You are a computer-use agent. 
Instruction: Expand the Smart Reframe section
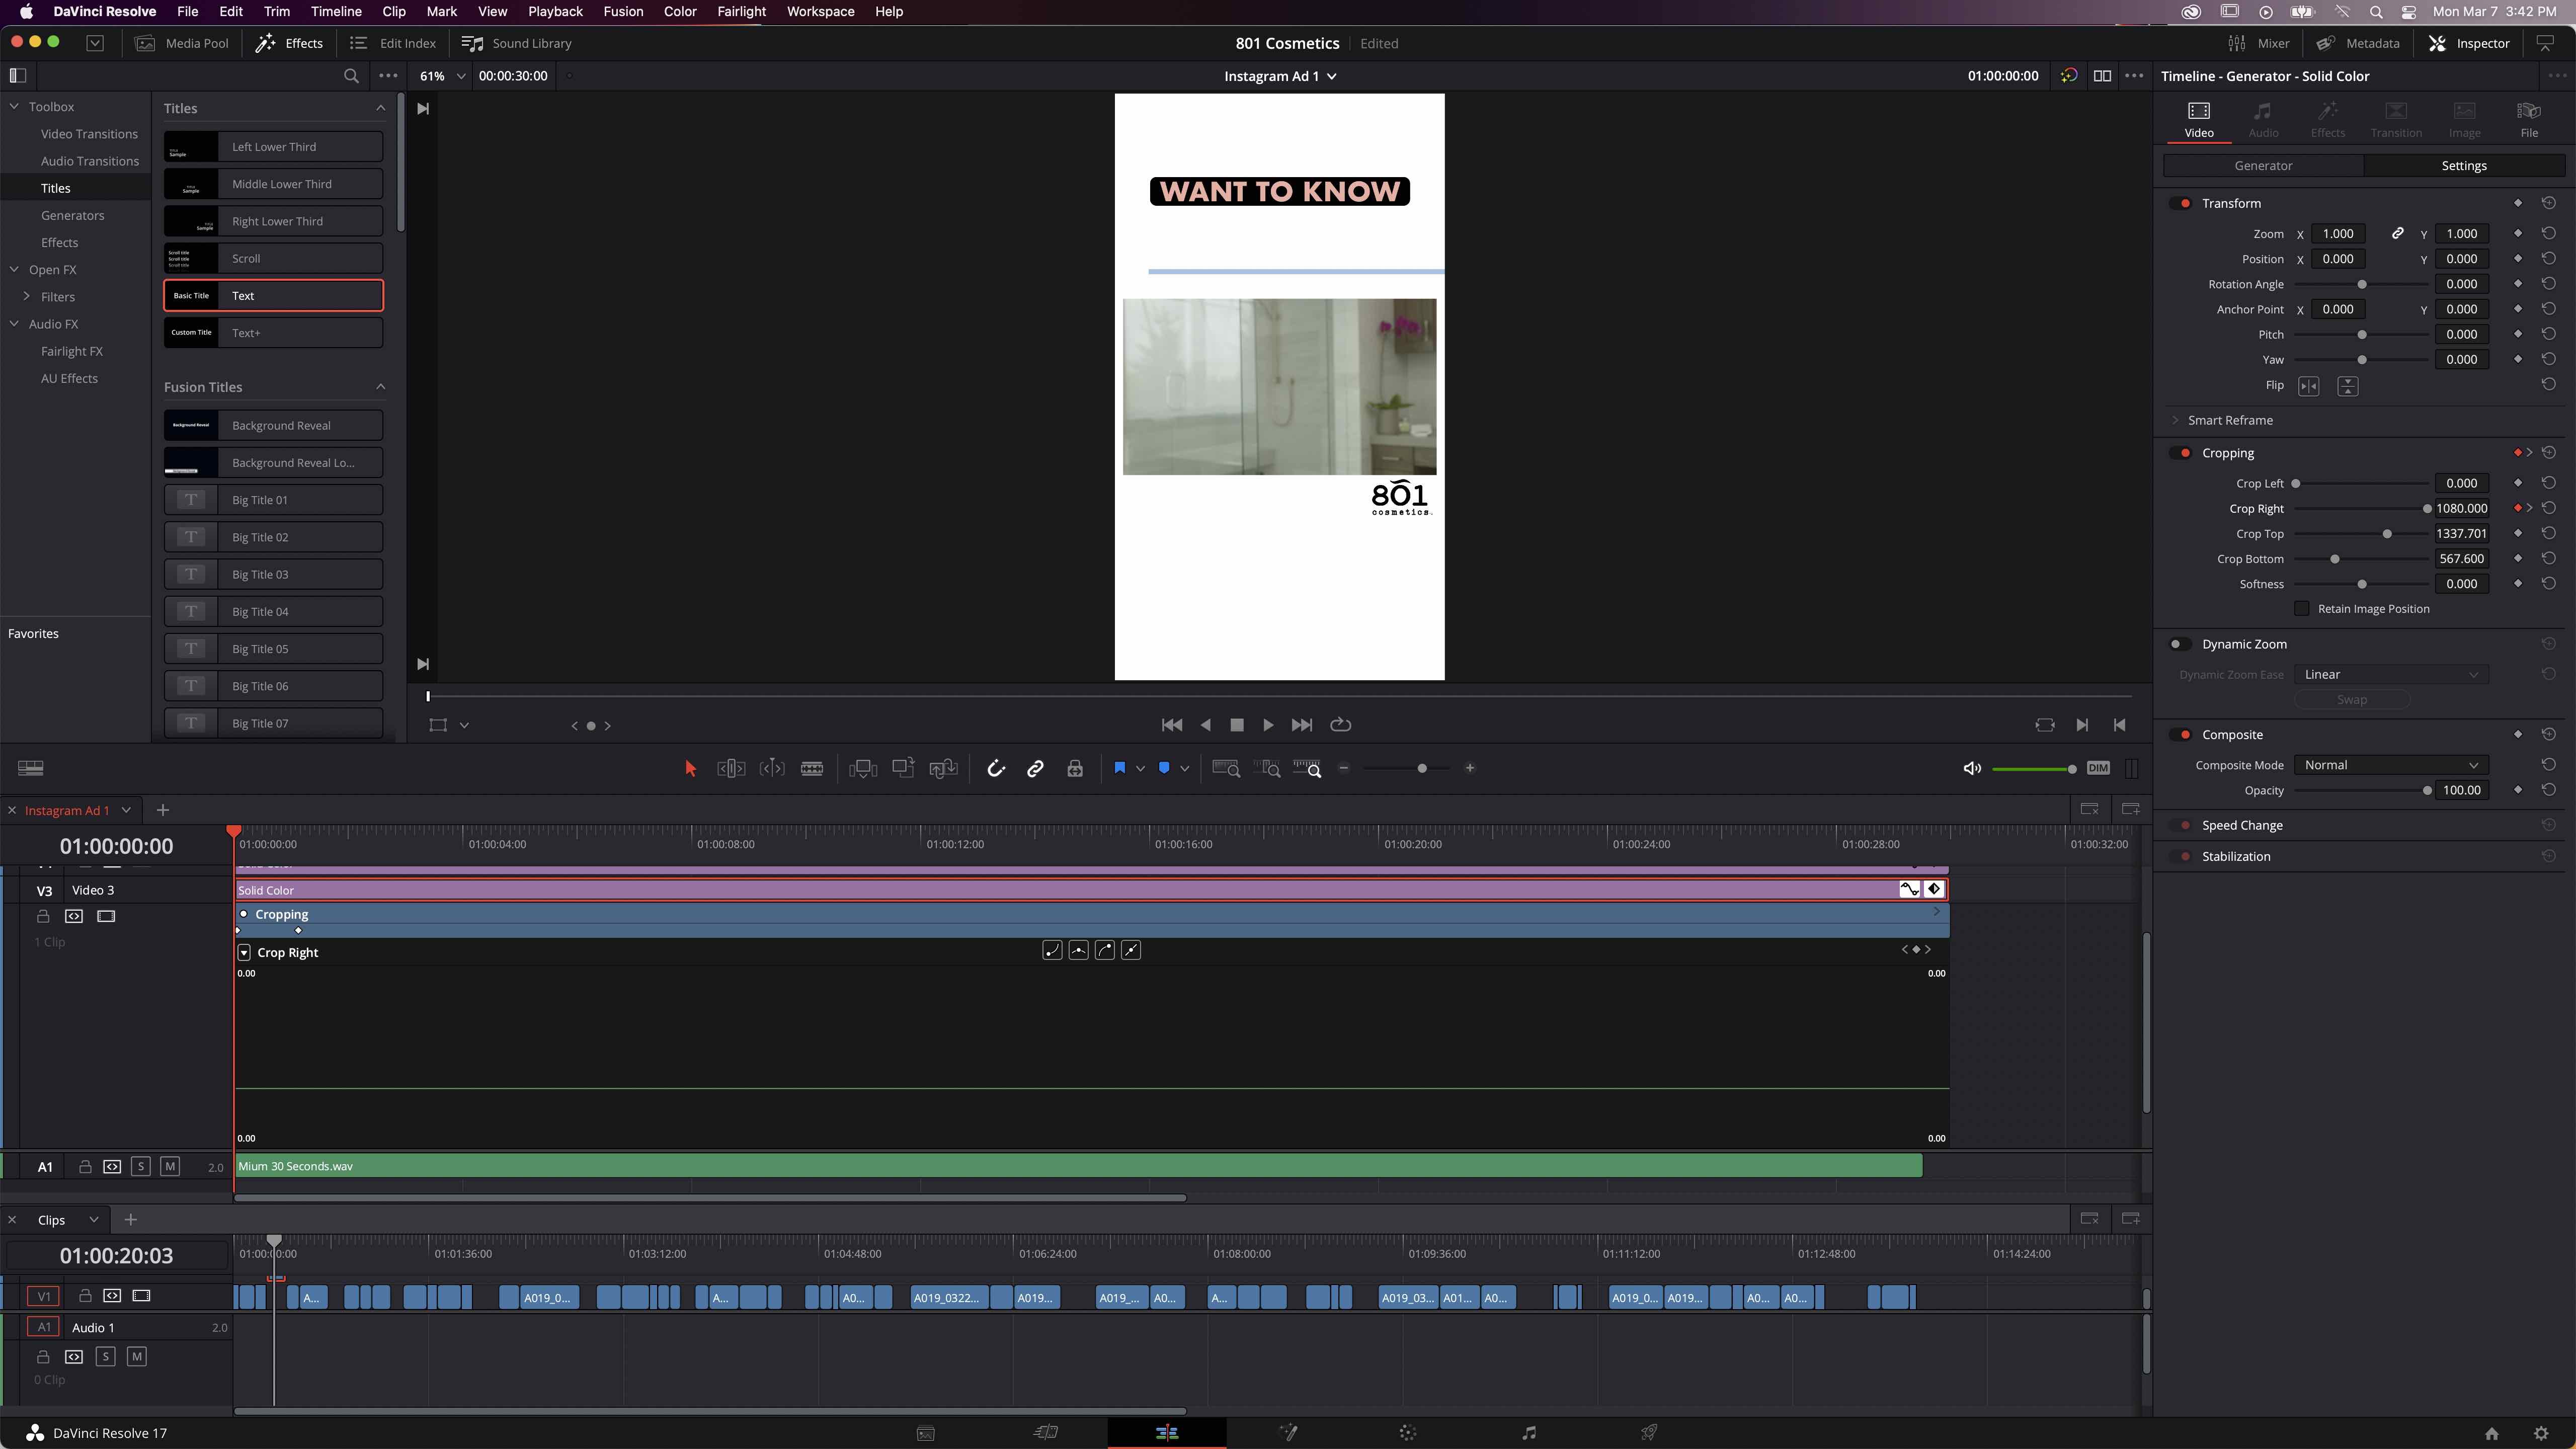click(x=2176, y=421)
